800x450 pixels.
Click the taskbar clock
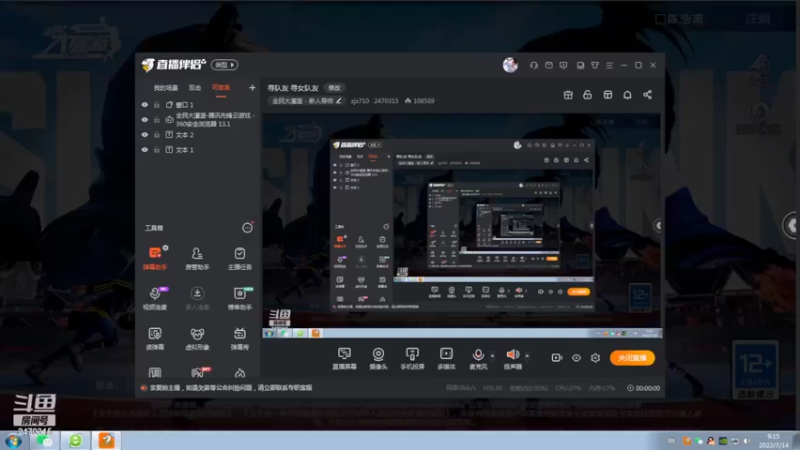pos(773,441)
